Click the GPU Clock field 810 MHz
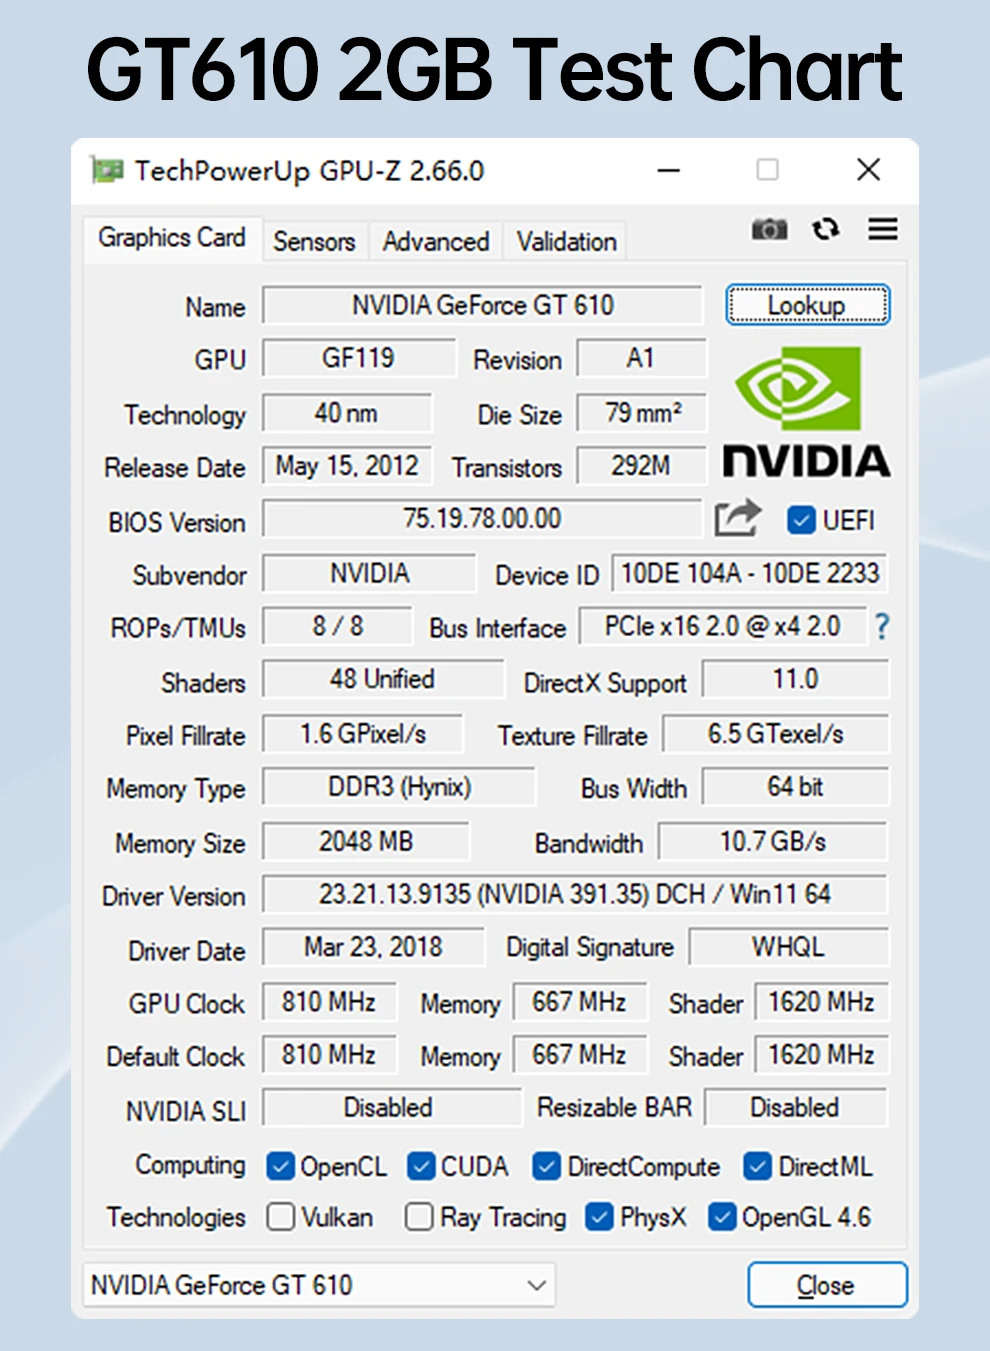This screenshot has height=1351, width=990. tap(329, 1002)
